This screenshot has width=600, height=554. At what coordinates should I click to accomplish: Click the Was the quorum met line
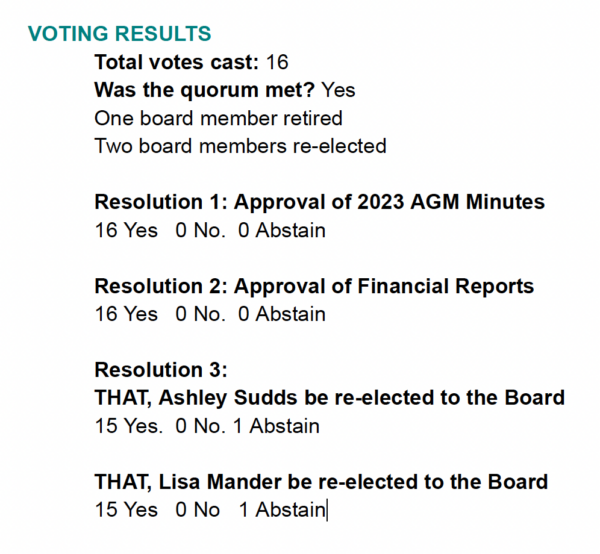225,90
